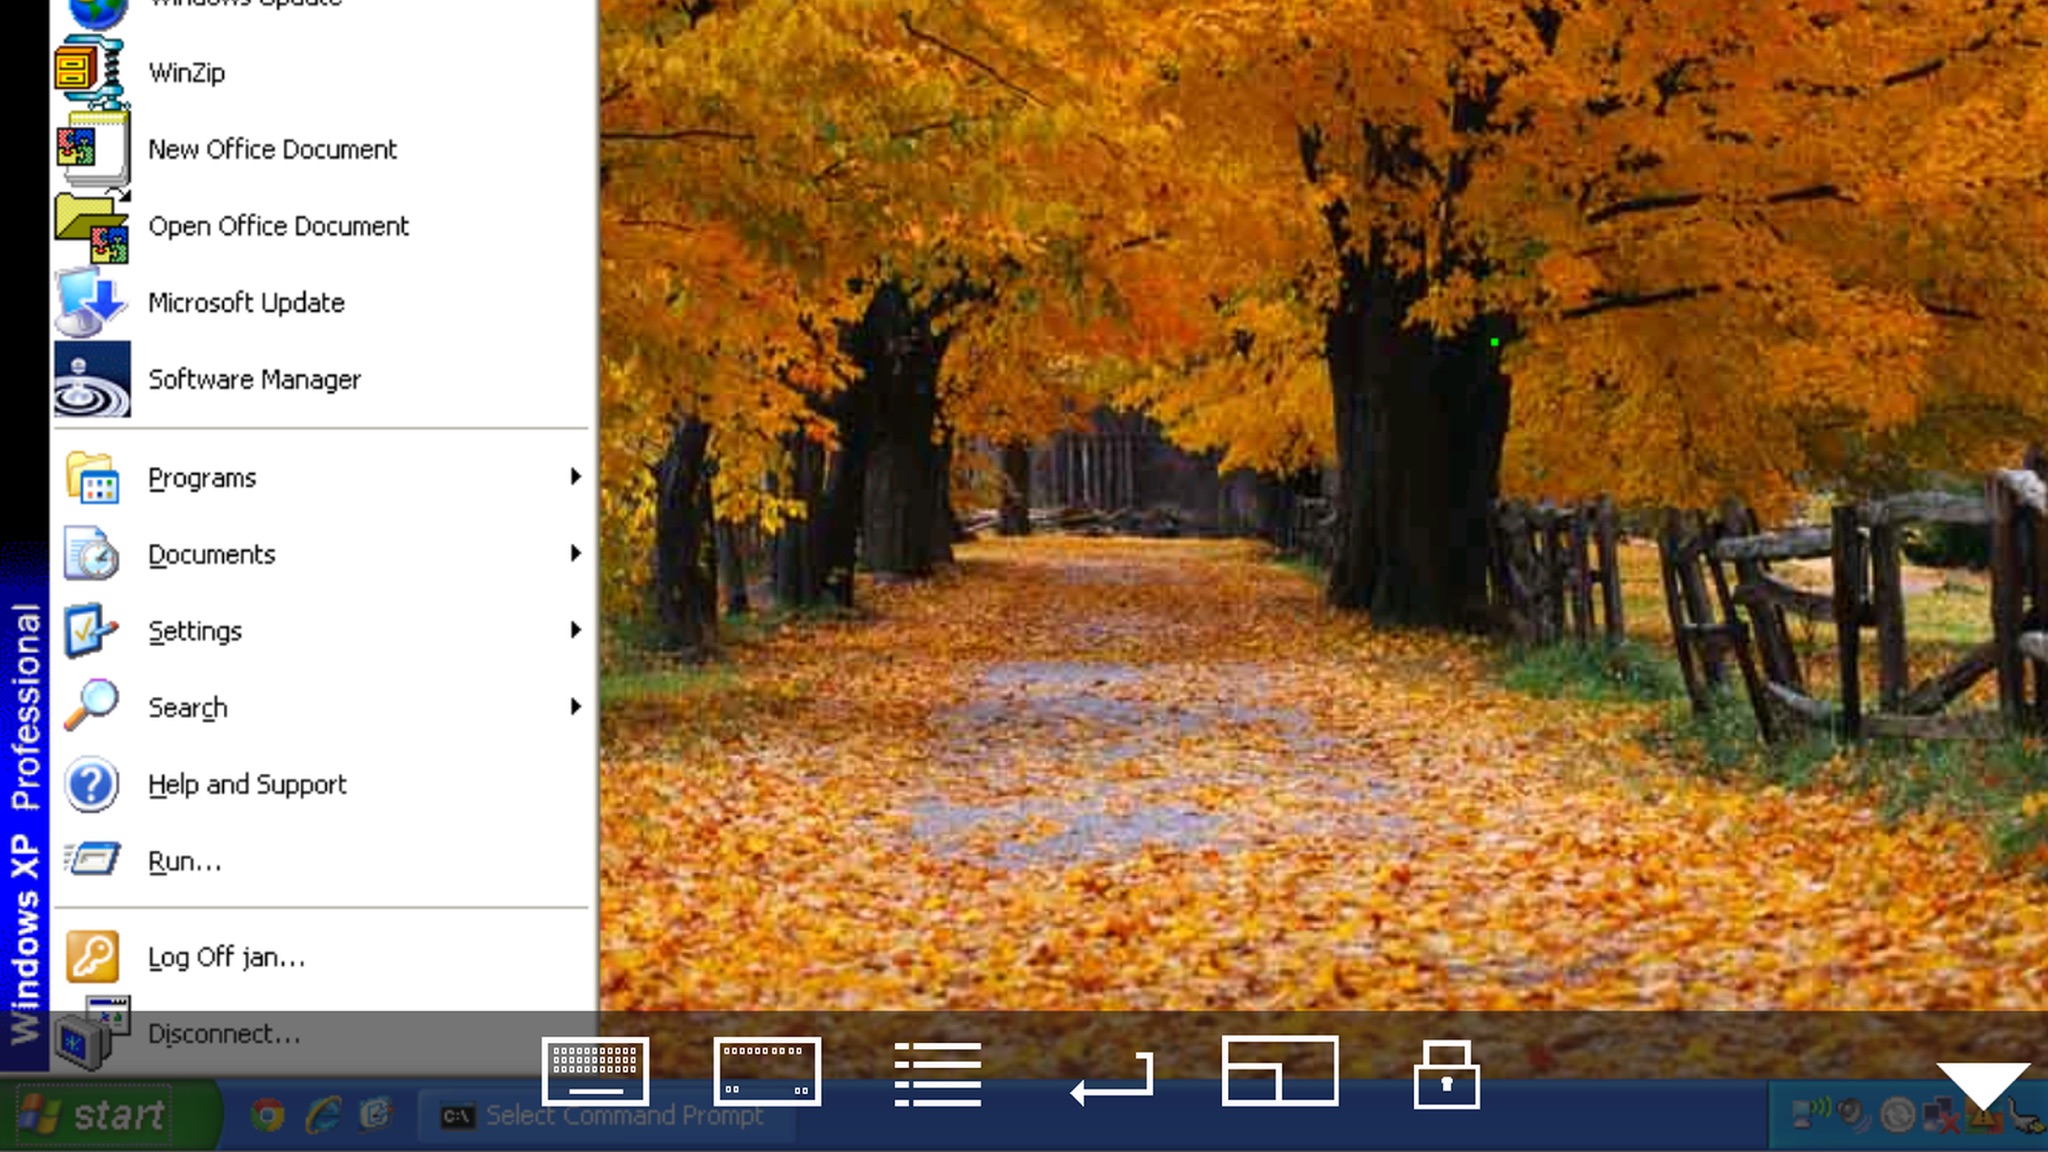Select Log Off jan...

click(320, 957)
